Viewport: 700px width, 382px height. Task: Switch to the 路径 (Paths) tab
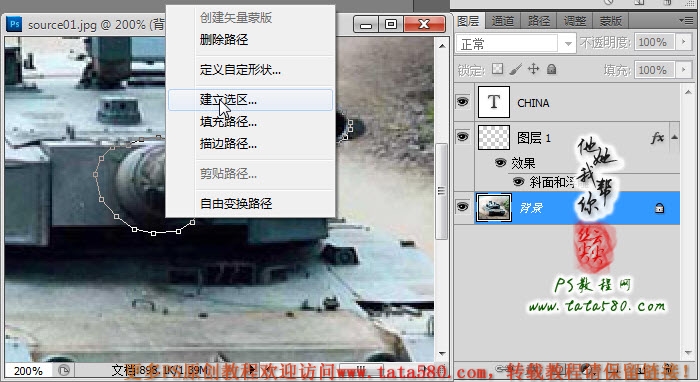539,21
